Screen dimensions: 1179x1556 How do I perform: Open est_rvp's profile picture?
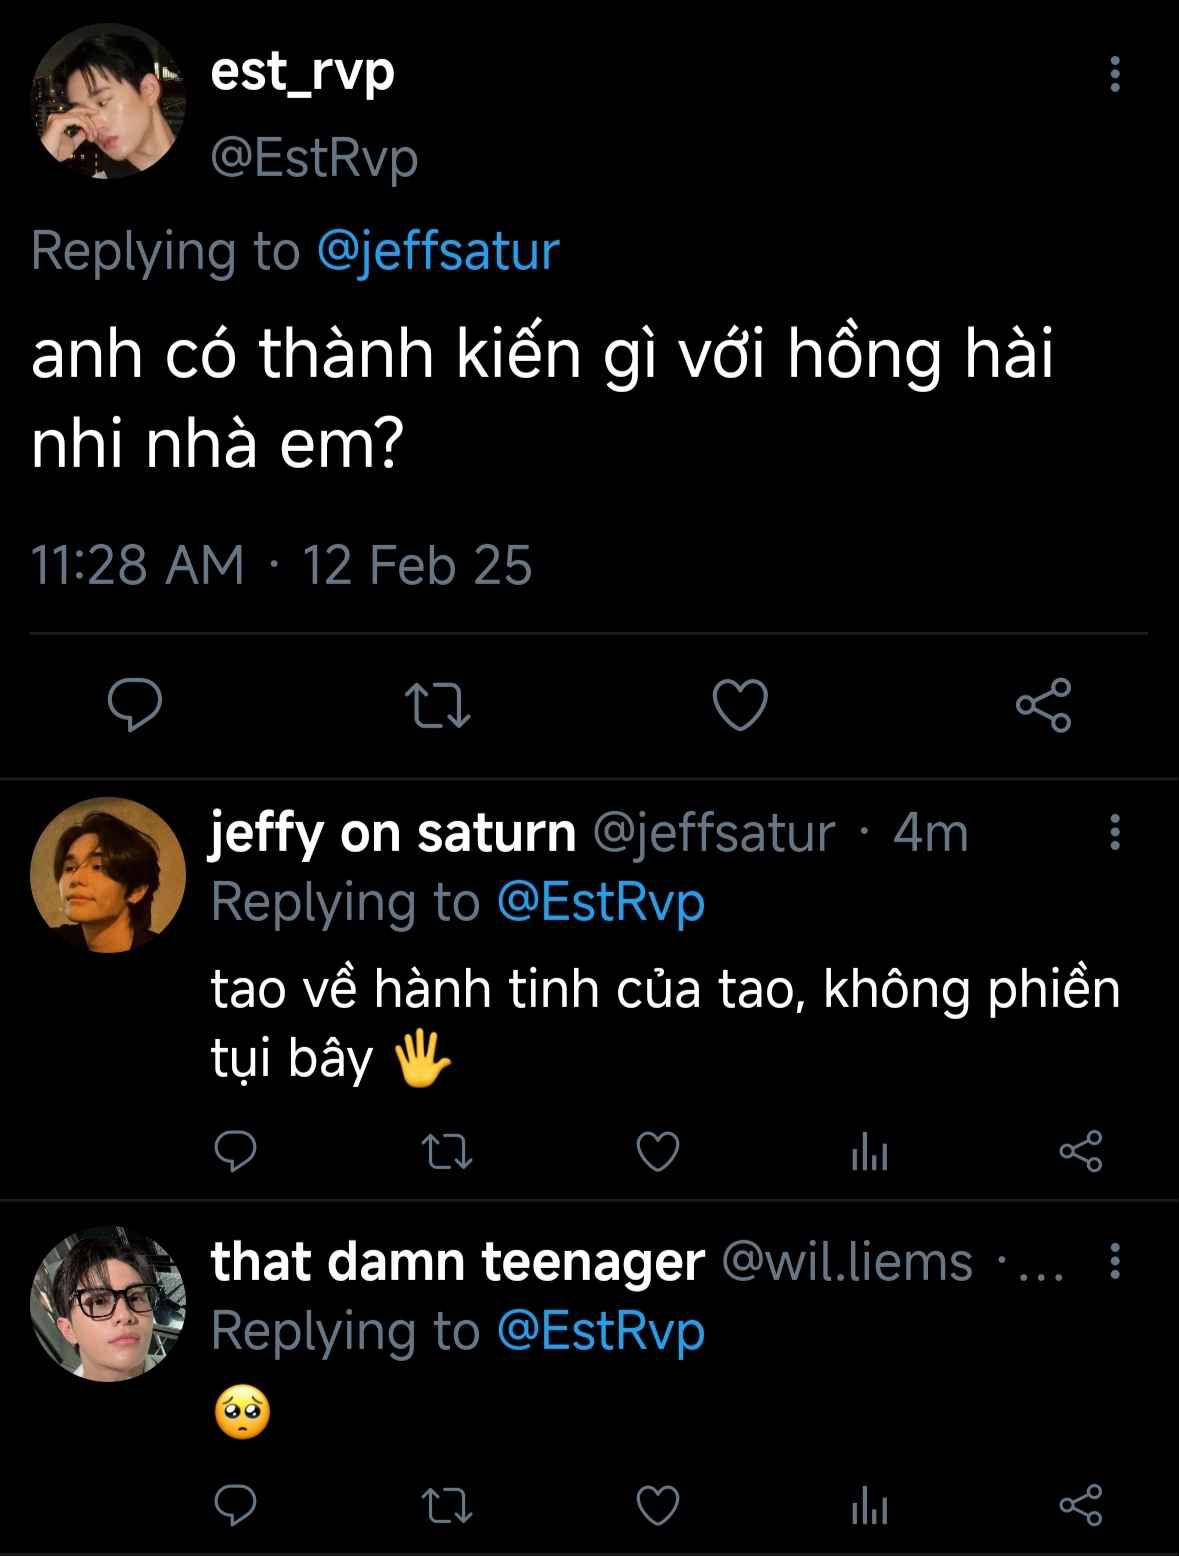(109, 101)
